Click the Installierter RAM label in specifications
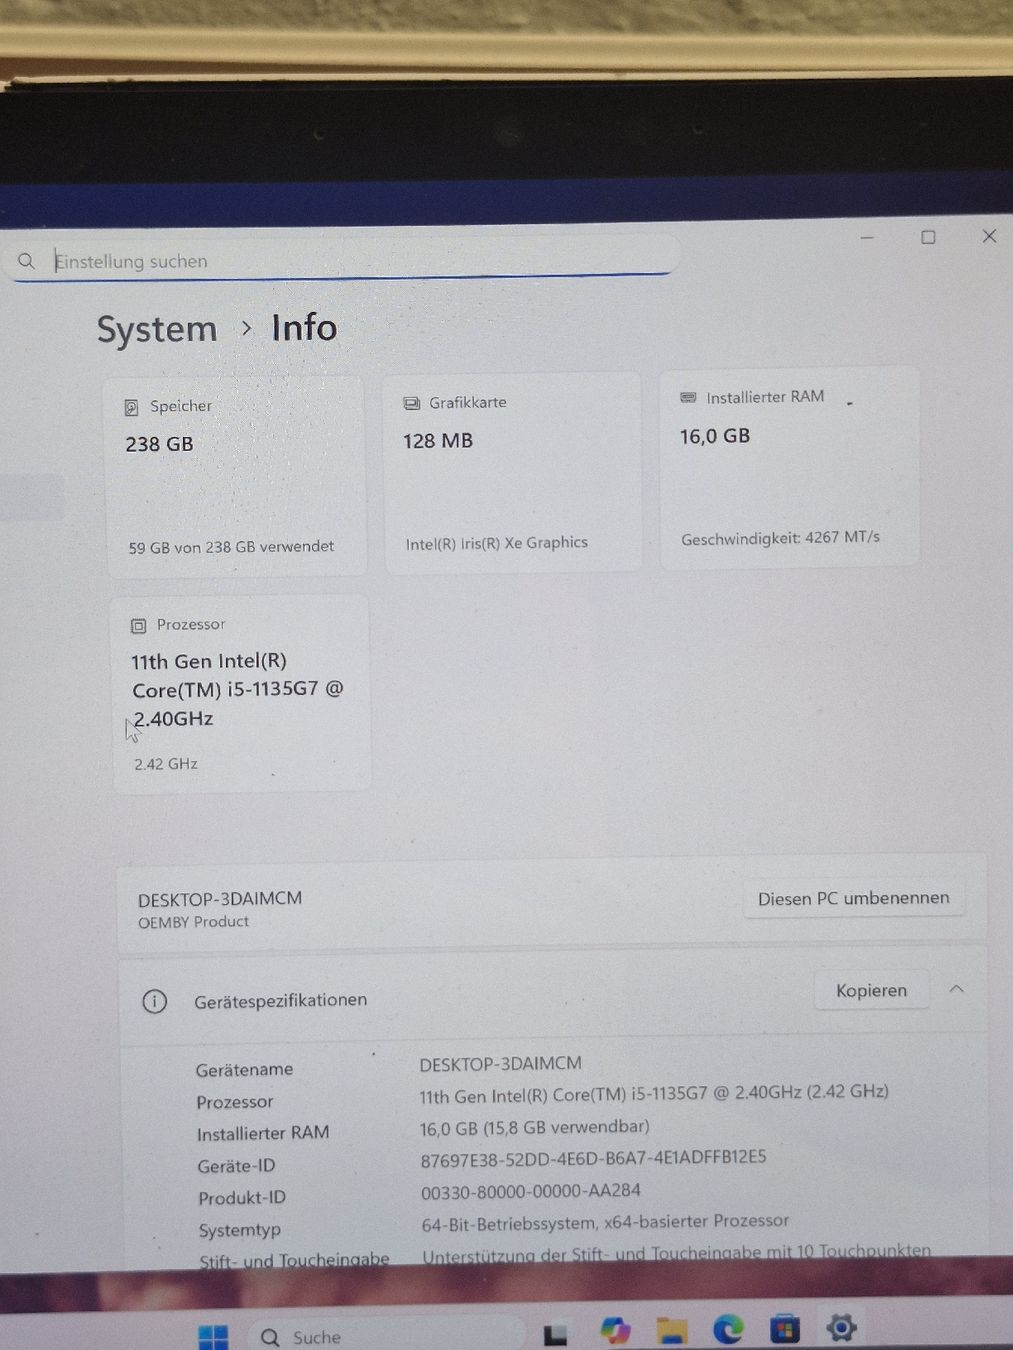Viewport: 1013px width, 1350px height. click(263, 1133)
